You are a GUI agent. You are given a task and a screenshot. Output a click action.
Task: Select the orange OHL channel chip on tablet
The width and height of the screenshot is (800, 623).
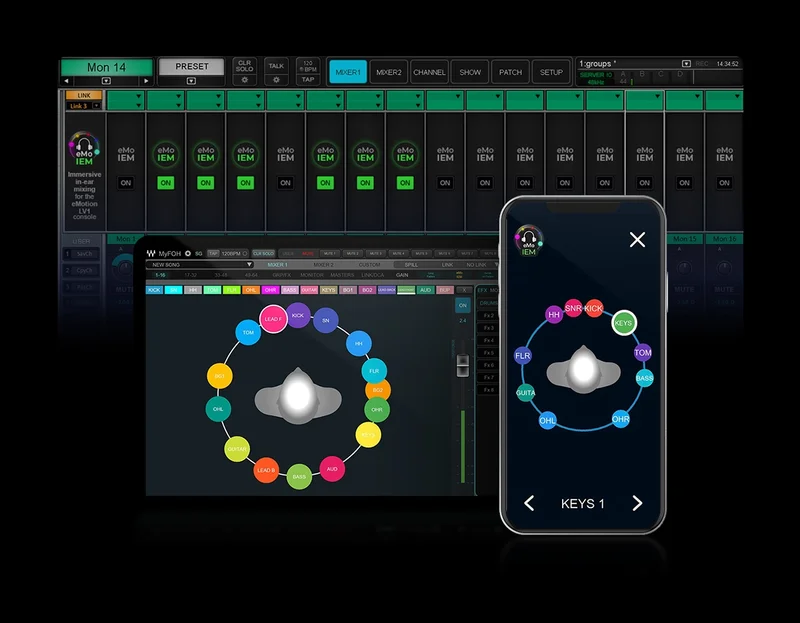pos(251,290)
